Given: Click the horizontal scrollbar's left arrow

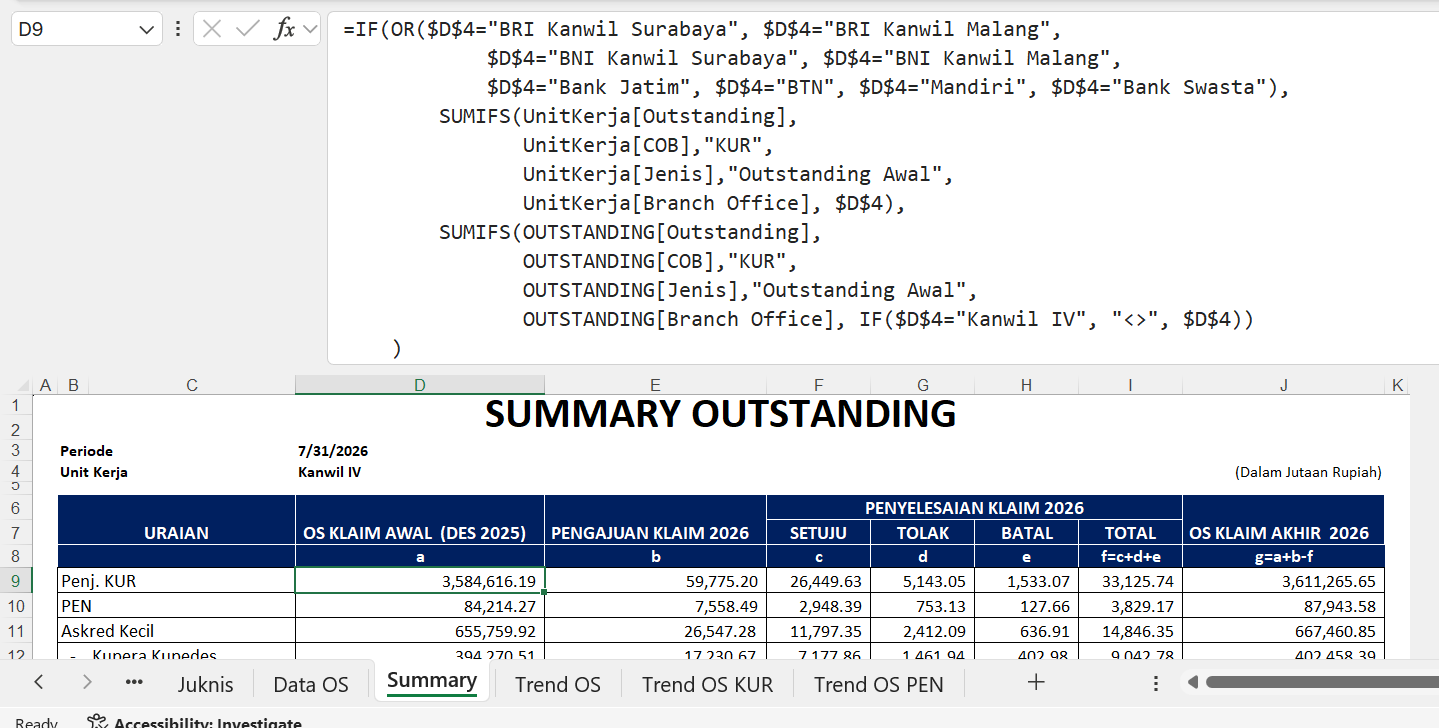Looking at the screenshot, I should point(1192,683).
